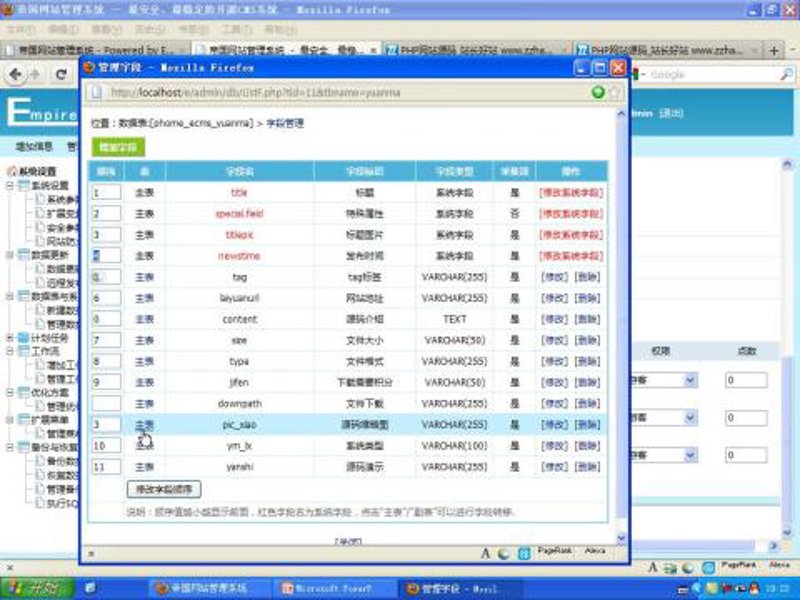Click the 系统设置 folder icon in sidebar tree

(23, 185)
